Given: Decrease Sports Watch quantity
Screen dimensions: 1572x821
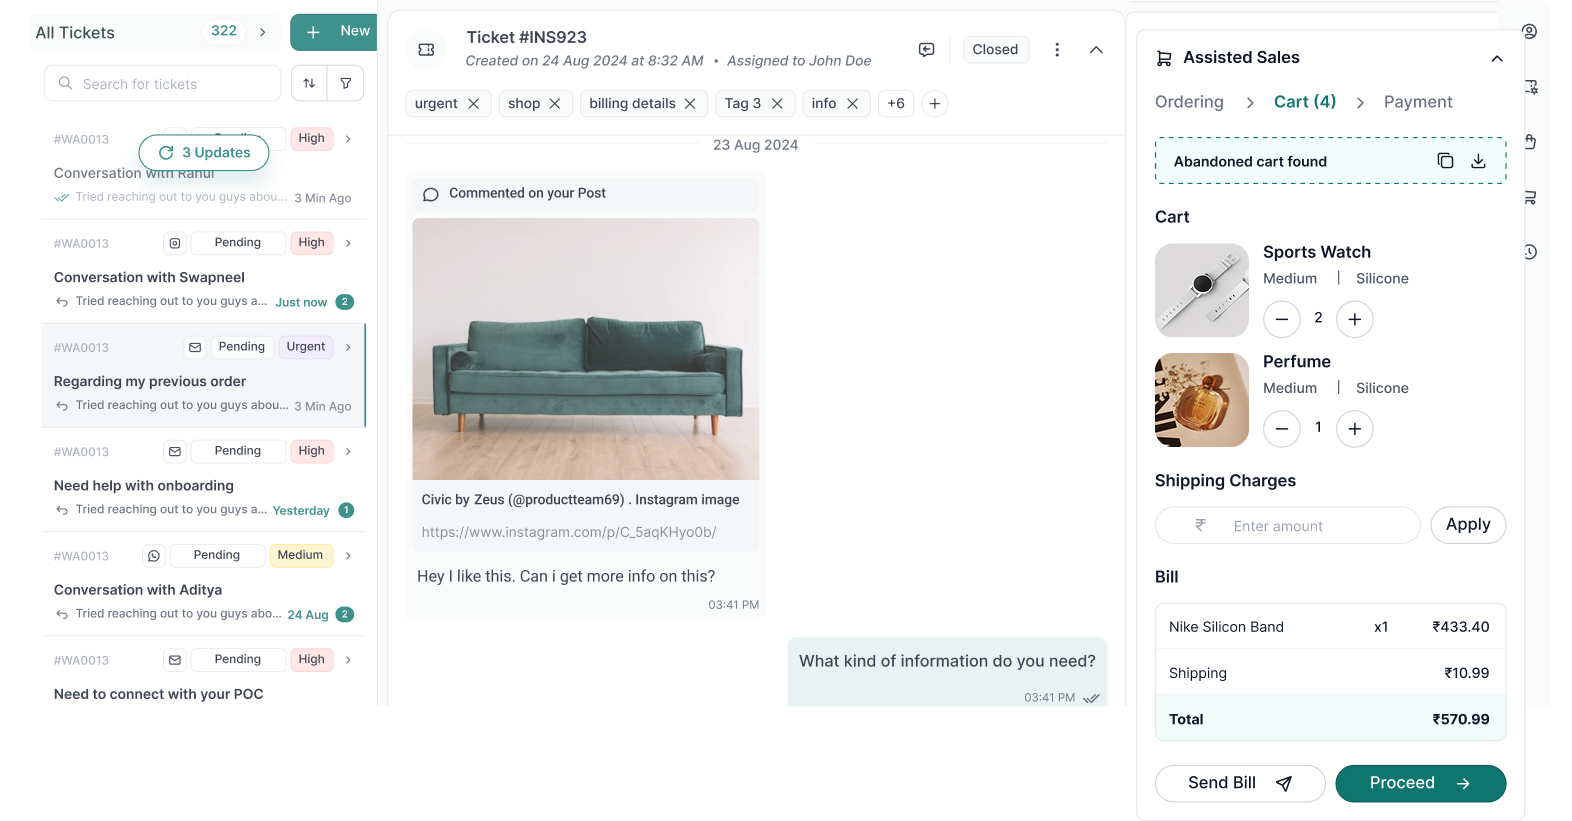Looking at the screenshot, I should [1282, 319].
